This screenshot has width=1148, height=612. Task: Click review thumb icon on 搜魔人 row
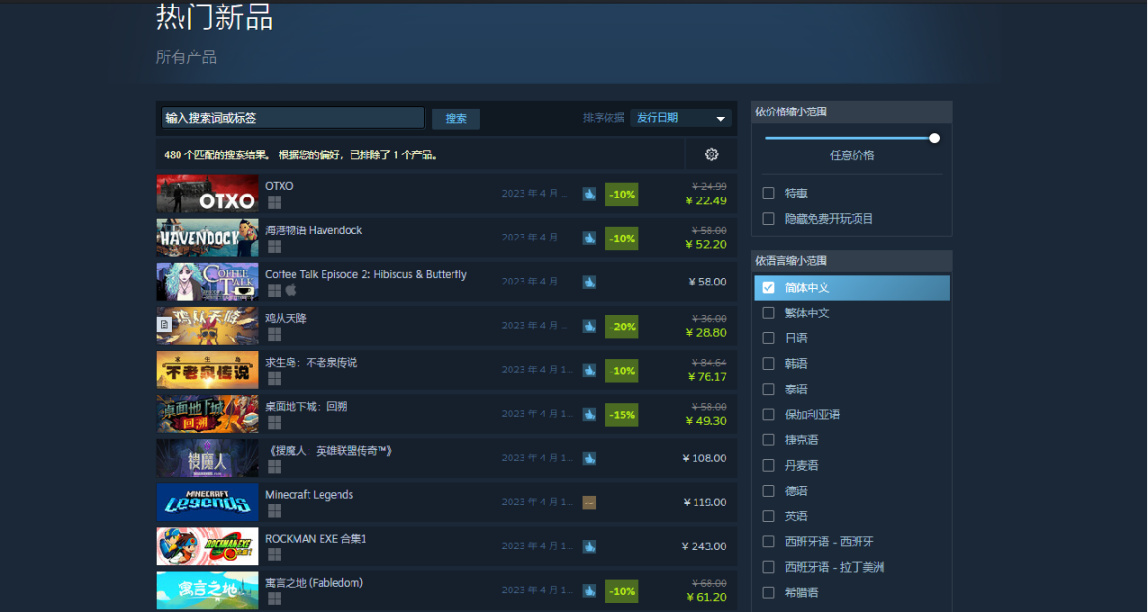tap(589, 458)
